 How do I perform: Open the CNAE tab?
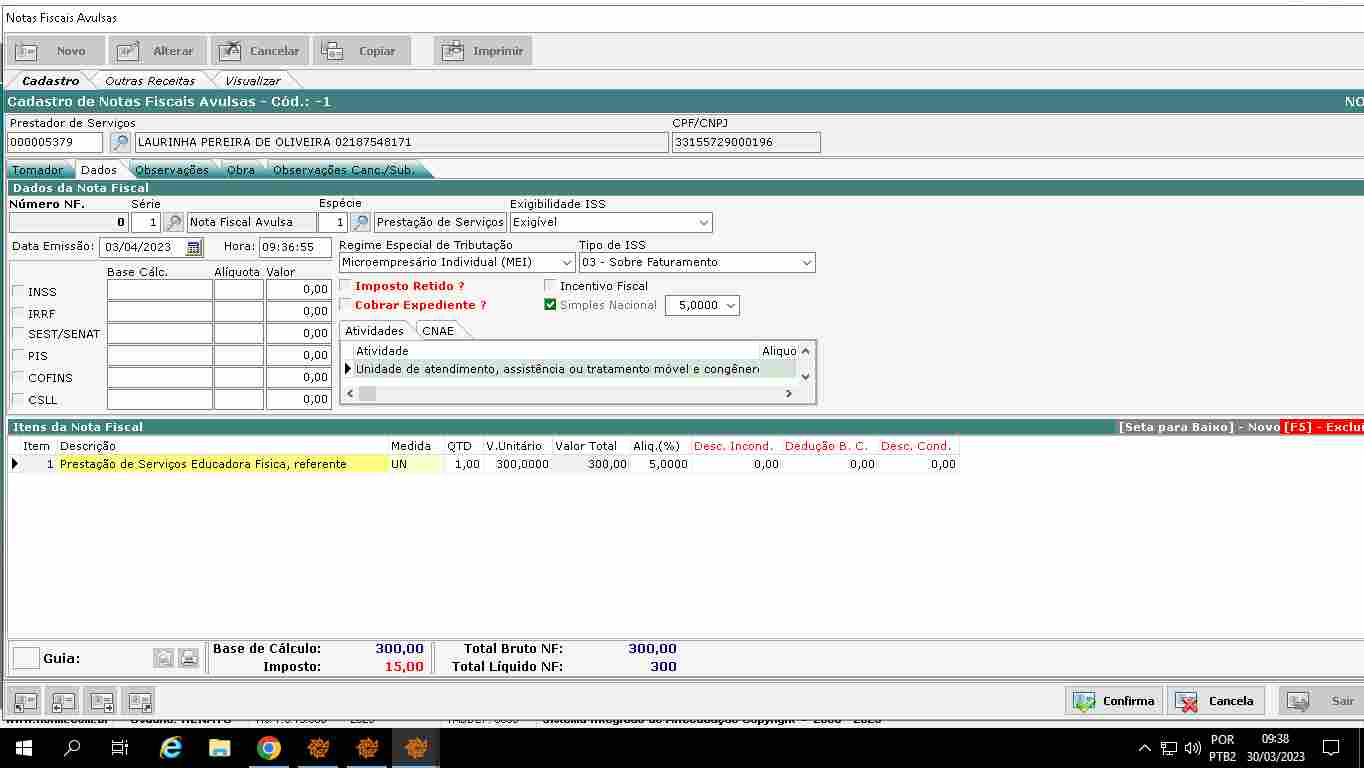pos(438,331)
